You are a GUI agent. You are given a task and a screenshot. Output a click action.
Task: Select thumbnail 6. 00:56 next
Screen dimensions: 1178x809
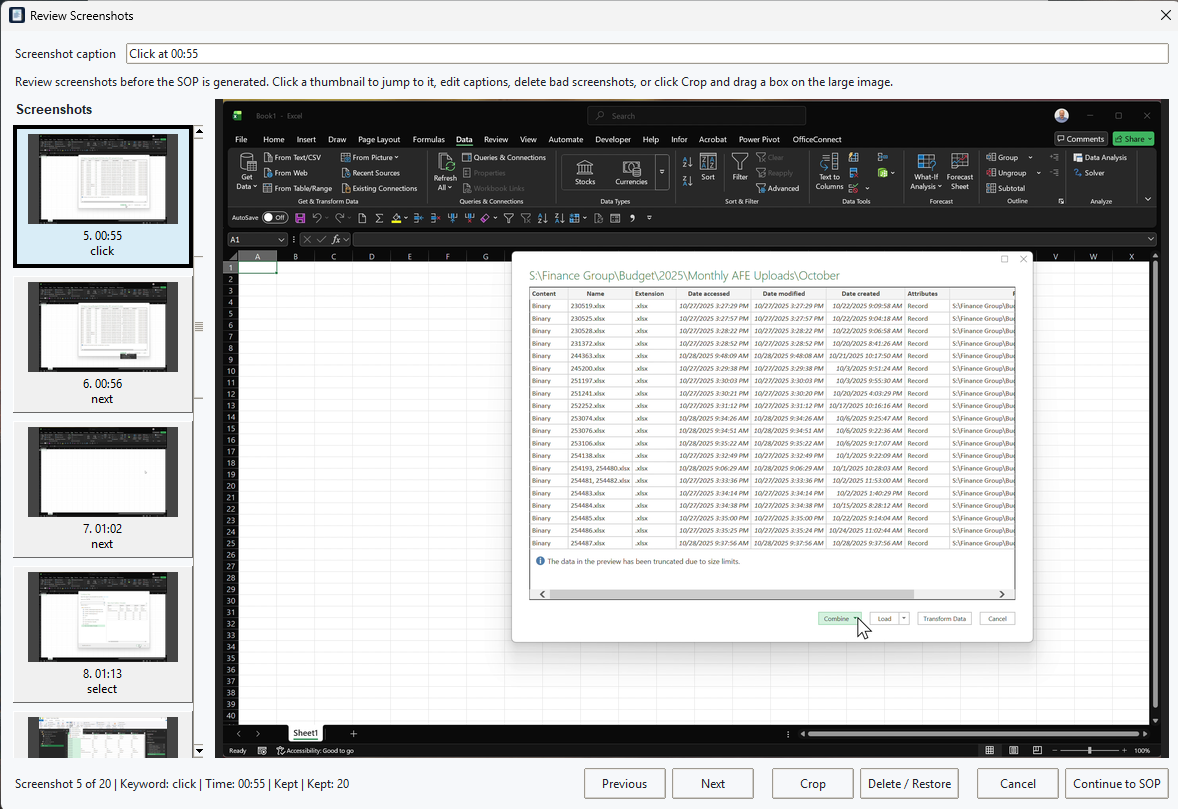[x=103, y=344]
